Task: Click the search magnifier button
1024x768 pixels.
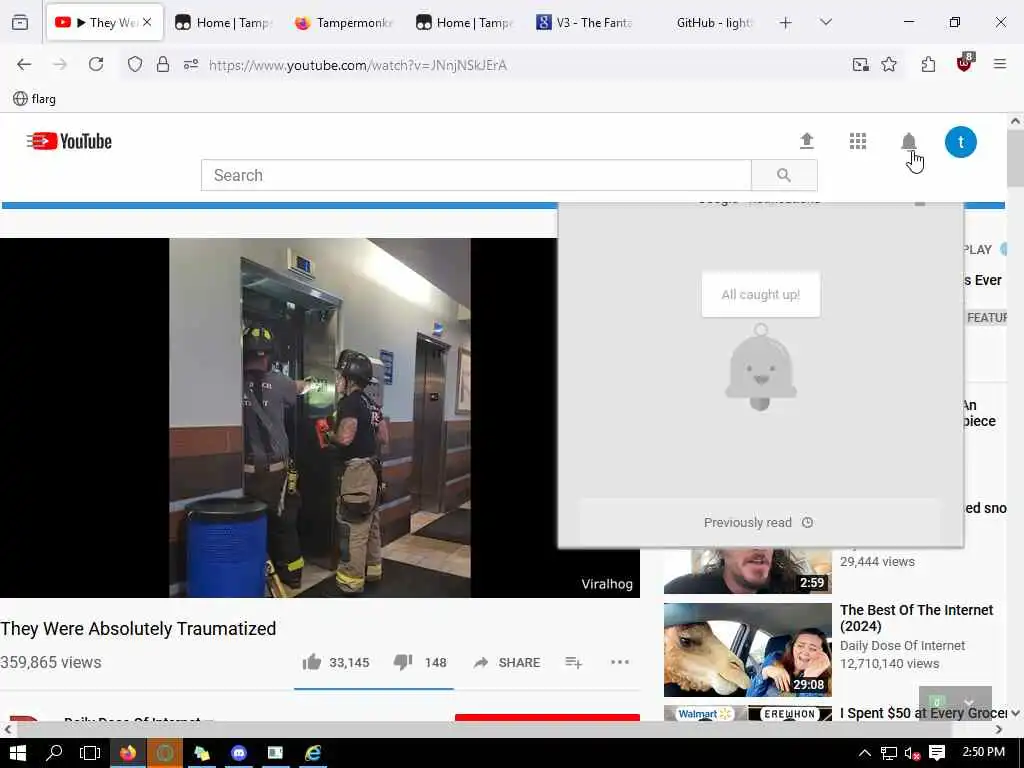Action: coord(784,175)
